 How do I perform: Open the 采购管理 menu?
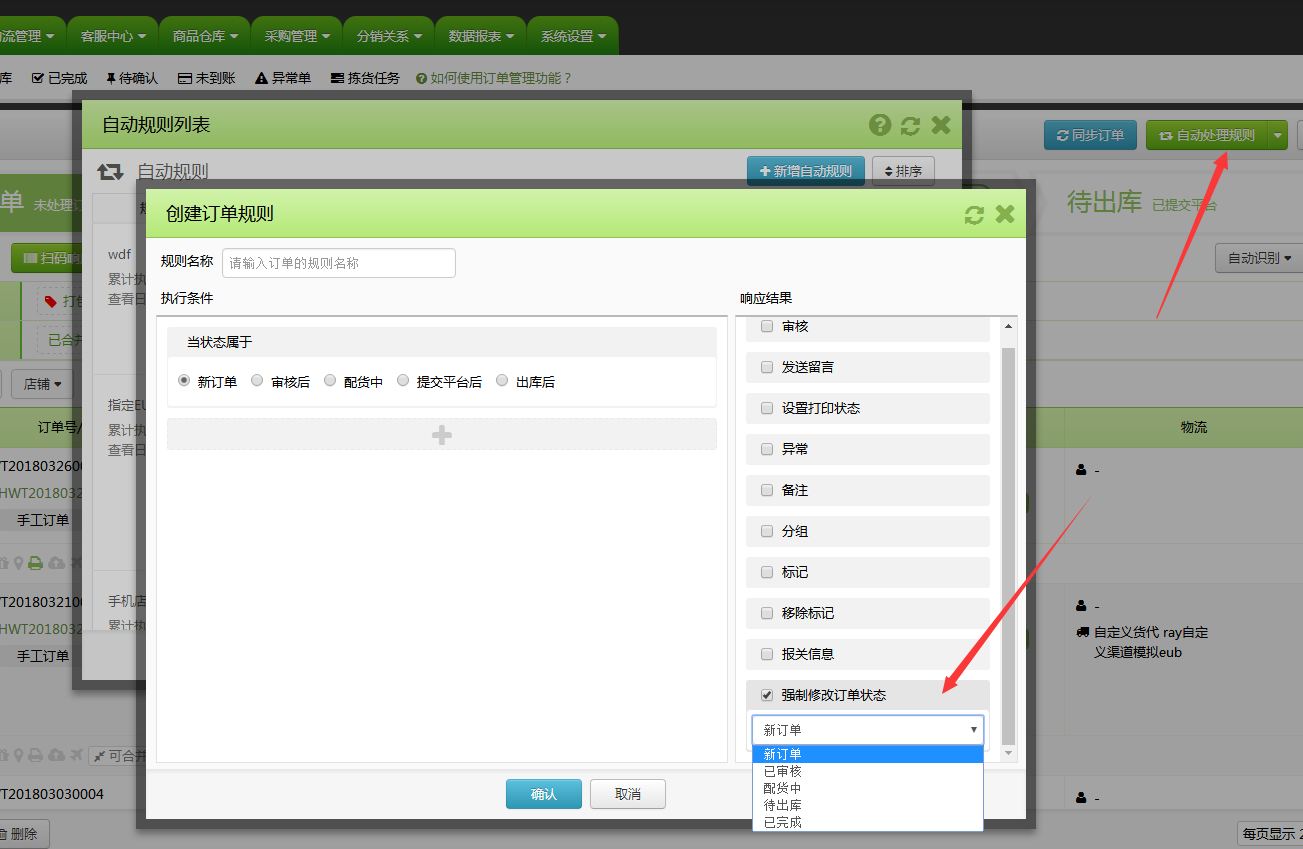point(297,36)
